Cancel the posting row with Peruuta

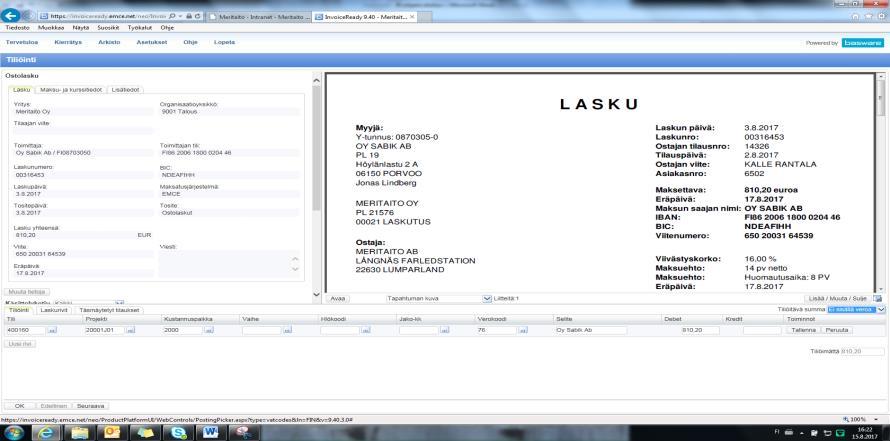[836, 330]
